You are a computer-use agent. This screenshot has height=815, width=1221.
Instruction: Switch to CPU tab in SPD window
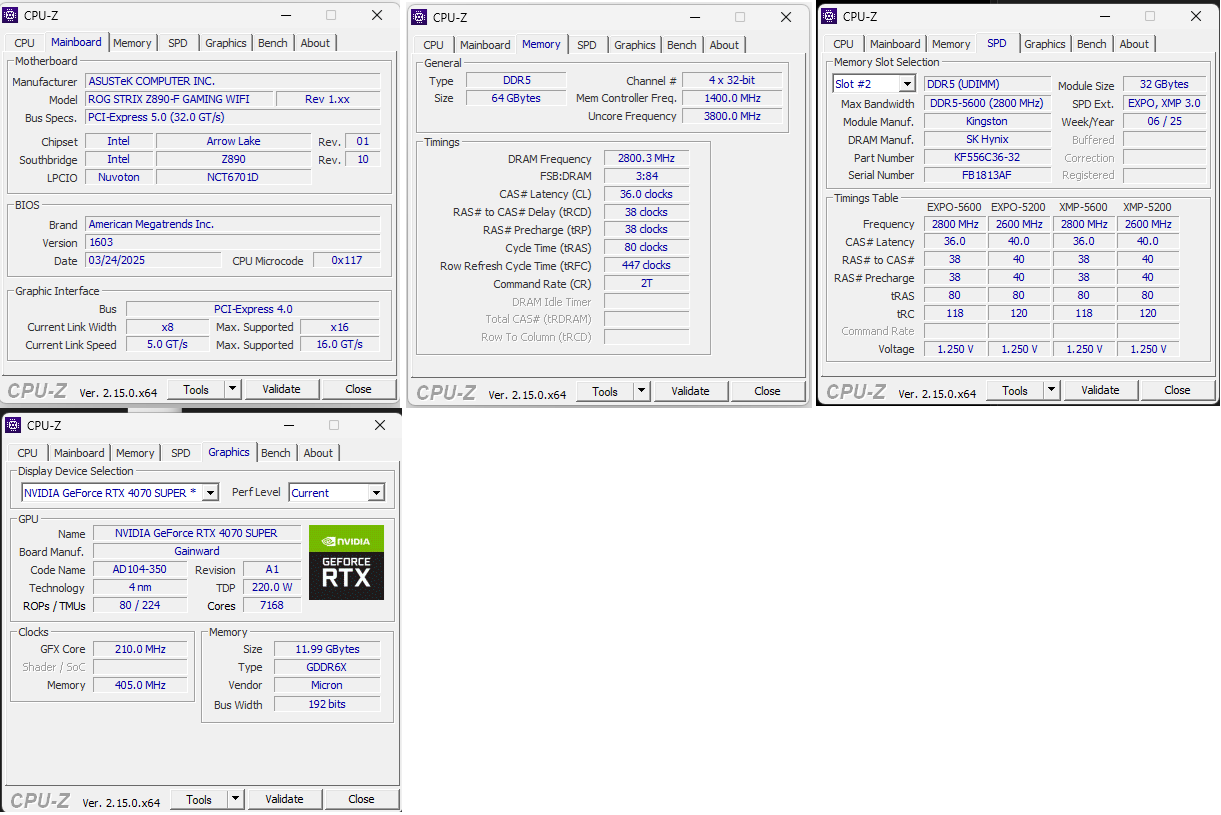tap(844, 44)
